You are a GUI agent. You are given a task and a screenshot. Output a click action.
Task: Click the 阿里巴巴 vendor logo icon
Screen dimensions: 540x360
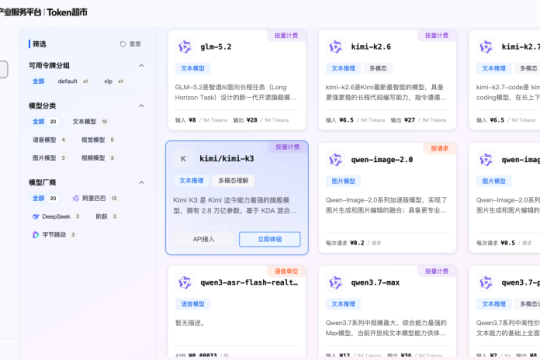[x=76, y=198]
